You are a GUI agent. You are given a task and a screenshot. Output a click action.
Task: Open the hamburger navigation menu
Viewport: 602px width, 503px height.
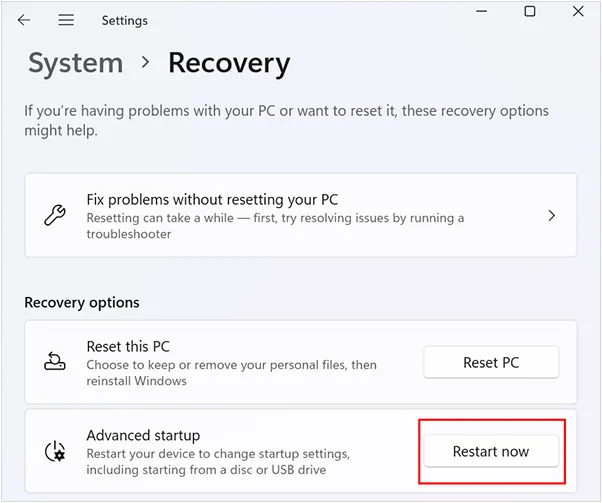(x=66, y=20)
